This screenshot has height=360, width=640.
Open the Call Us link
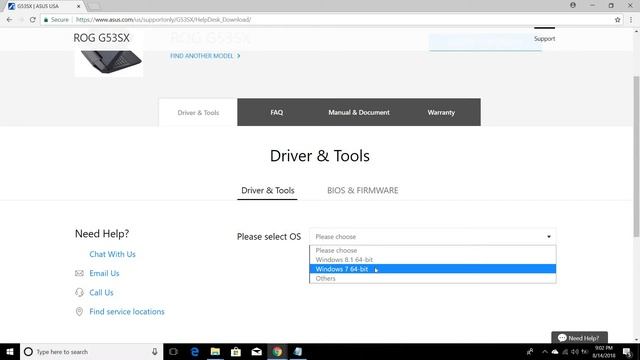(x=101, y=293)
